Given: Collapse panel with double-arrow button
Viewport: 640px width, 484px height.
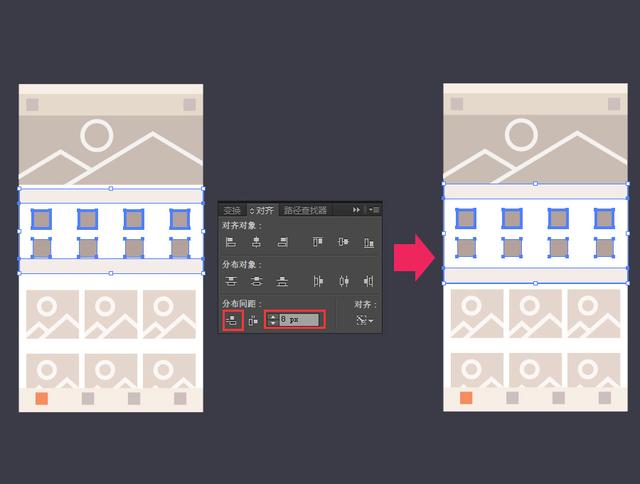Looking at the screenshot, I should [356, 210].
